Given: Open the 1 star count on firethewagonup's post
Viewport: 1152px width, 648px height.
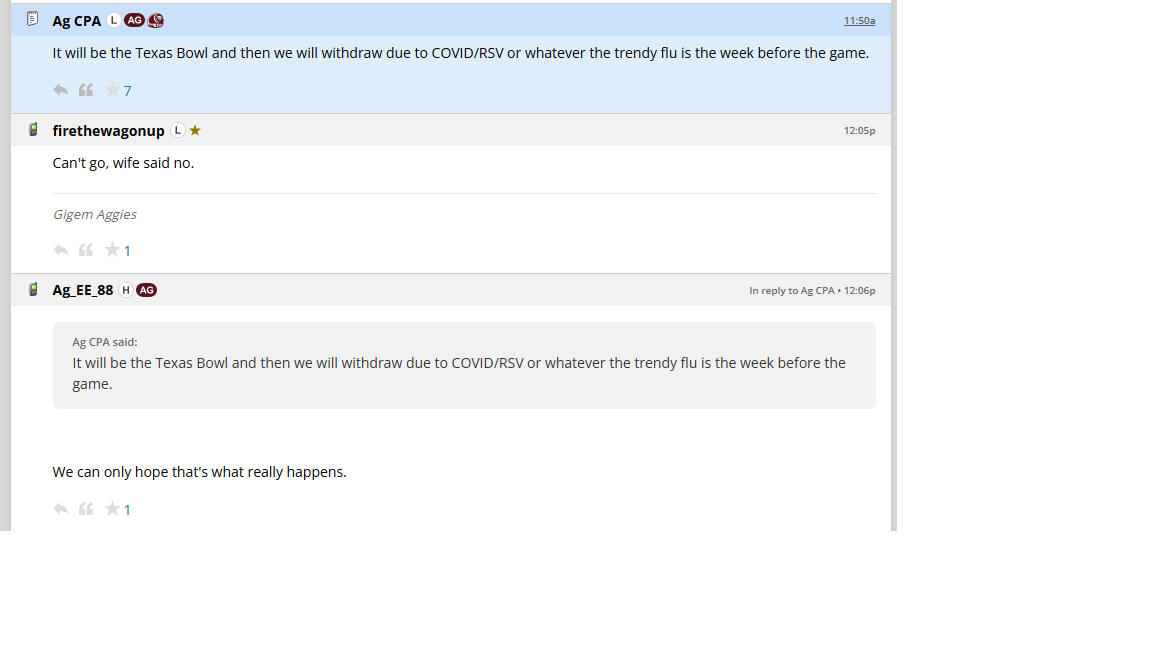Looking at the screenshot, I should pos(127,251).
